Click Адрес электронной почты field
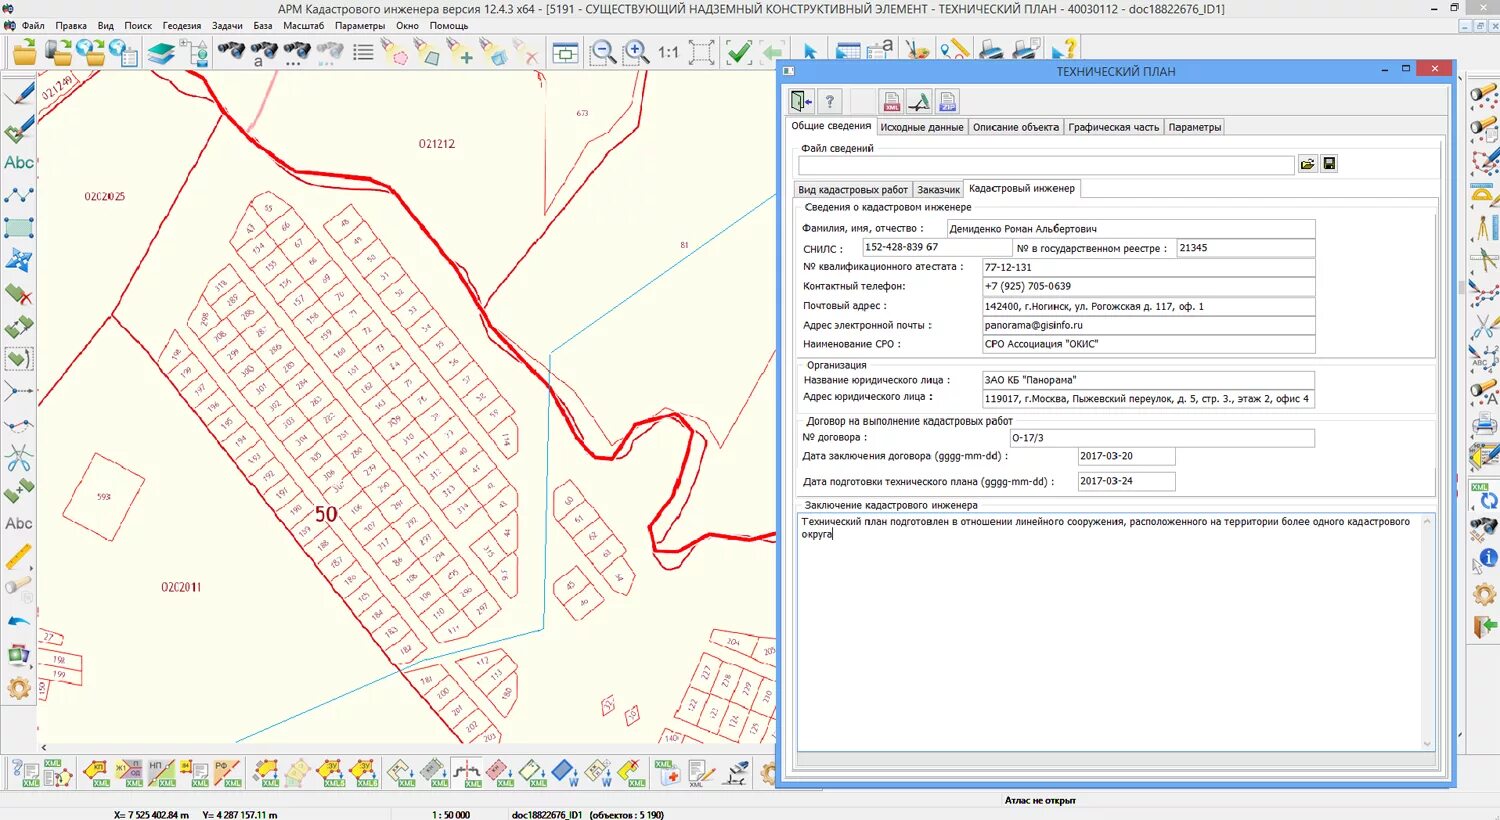The width and height of the screenshot is (1500, 820). point(1148,325)
